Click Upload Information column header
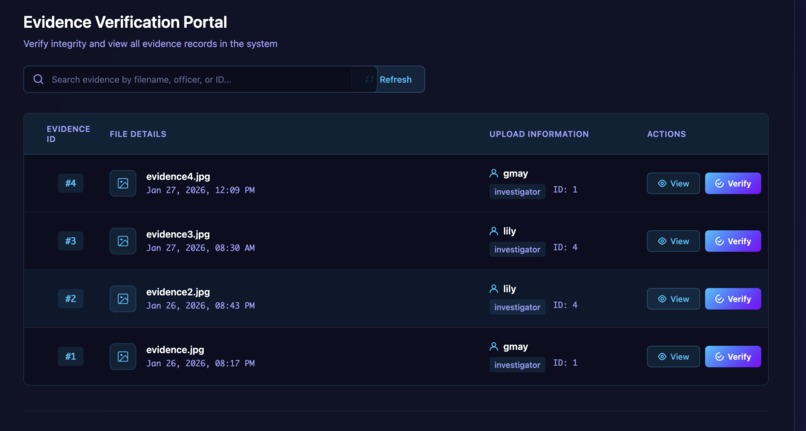This screenshot has height=431, width=806. [x=539, y=134]
